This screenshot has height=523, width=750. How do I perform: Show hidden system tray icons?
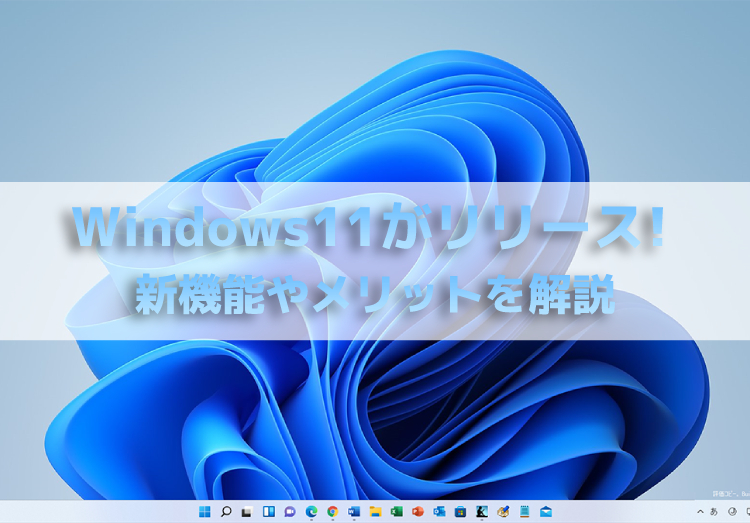point(700,512)
